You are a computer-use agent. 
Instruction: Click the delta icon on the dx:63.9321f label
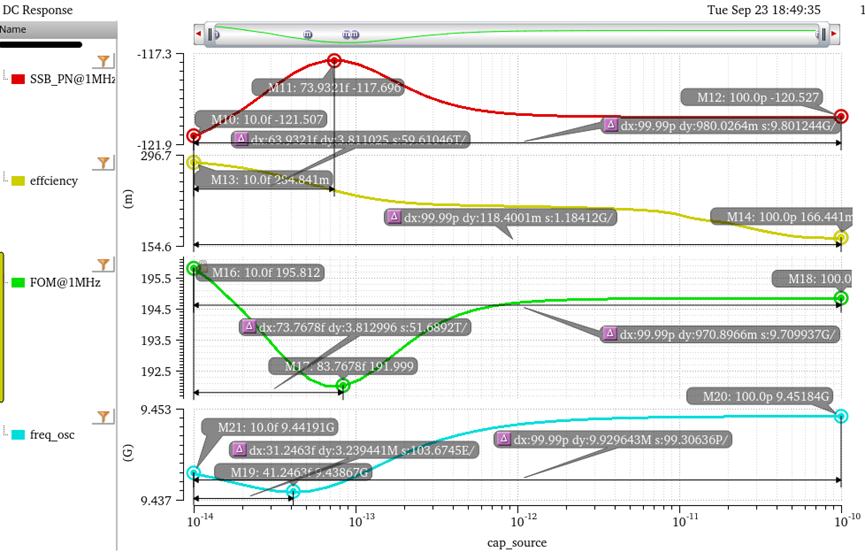(x=240, y=139)
